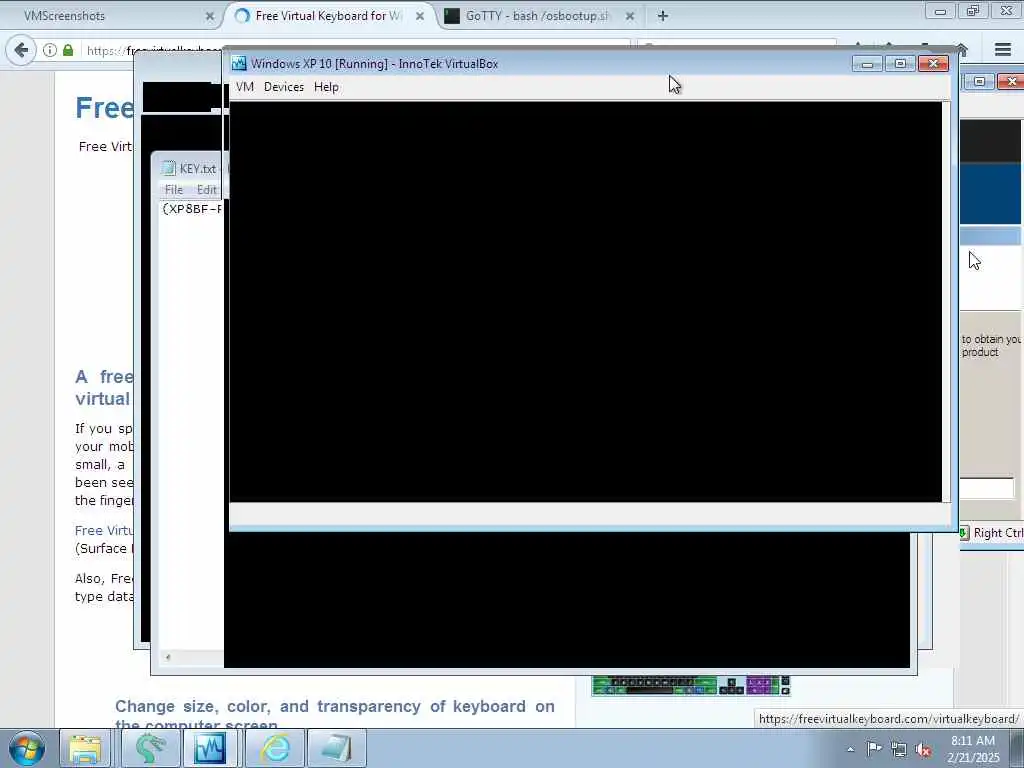Click the virtual keyboard thumbnail image

pos(691,686)
